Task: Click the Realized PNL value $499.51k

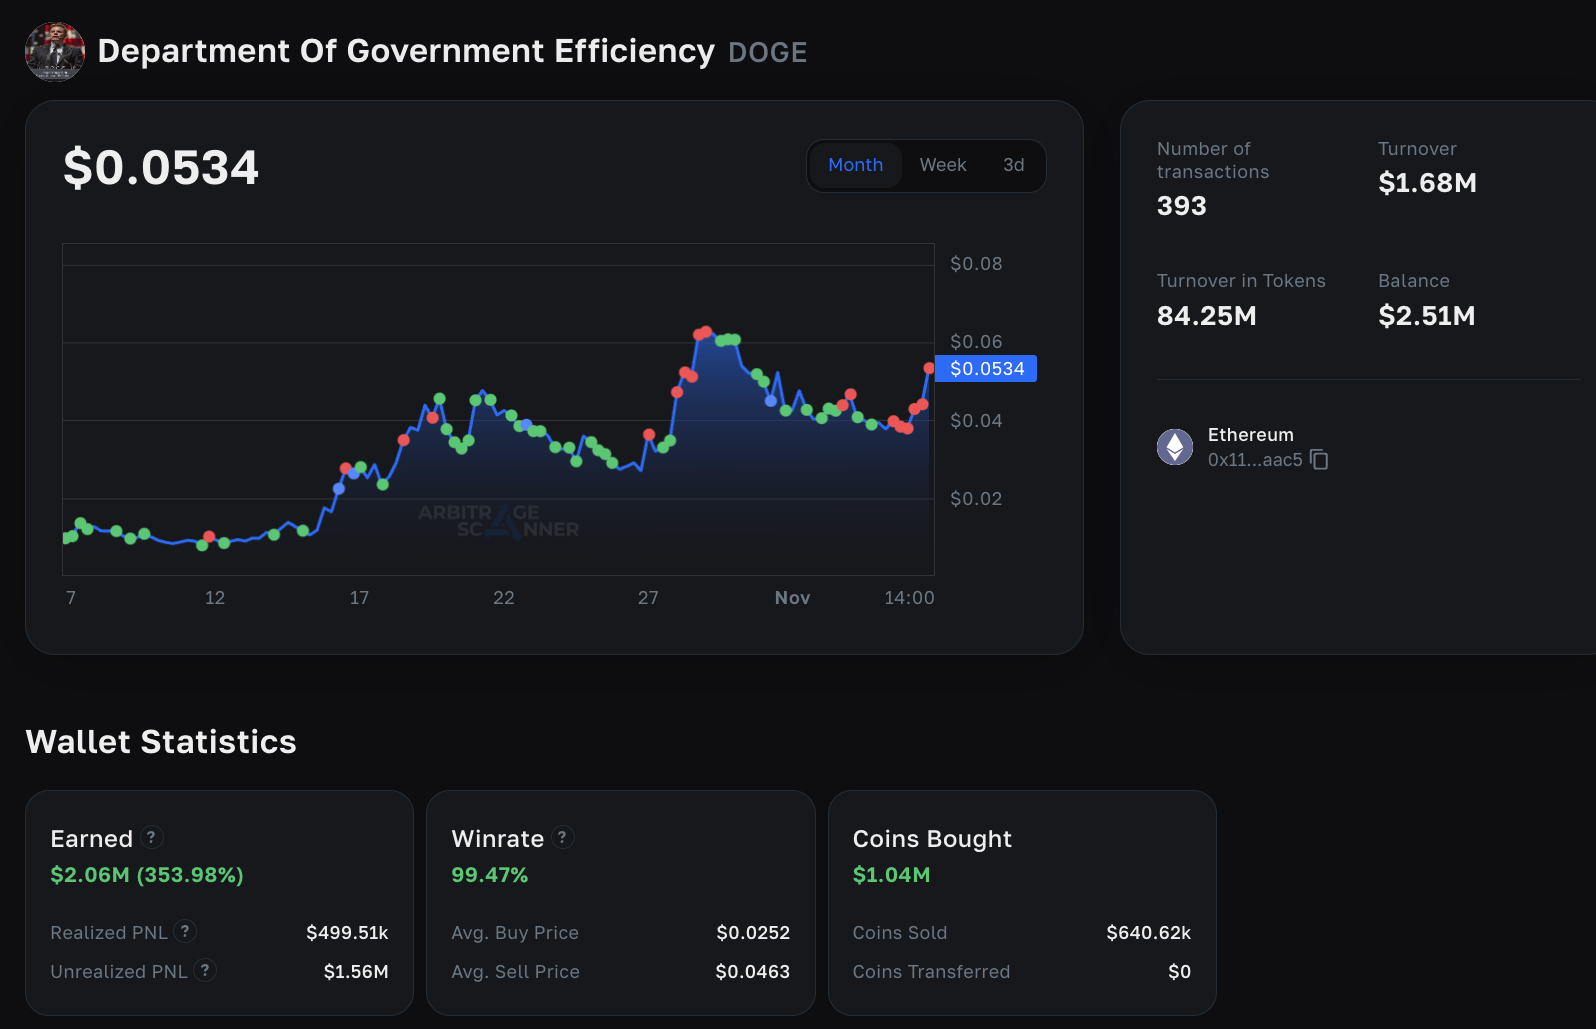Action: [347, 933]
